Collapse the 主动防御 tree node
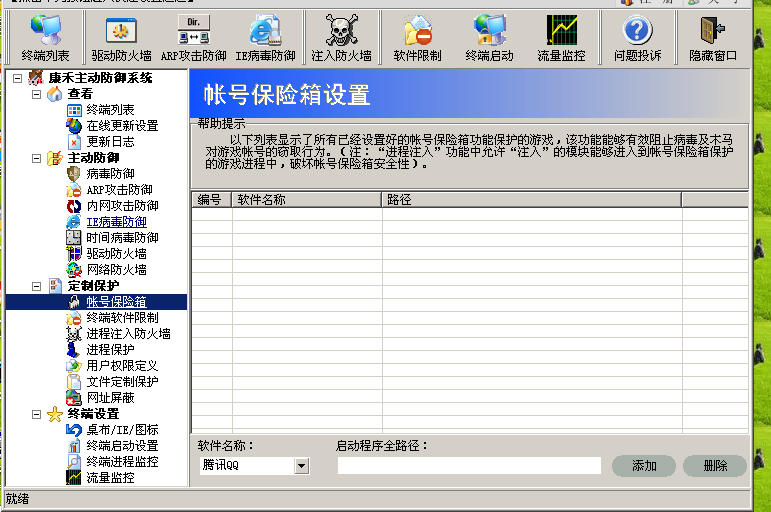Viewport: 771px width, 512px height. [x=37, y=158]
